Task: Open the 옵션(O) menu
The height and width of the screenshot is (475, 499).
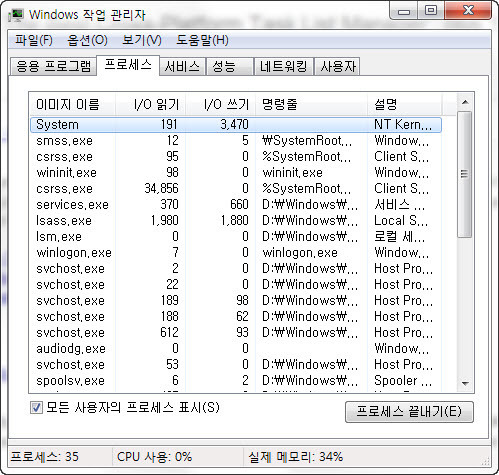Action: pyautogui.click(x=87, y=40)
